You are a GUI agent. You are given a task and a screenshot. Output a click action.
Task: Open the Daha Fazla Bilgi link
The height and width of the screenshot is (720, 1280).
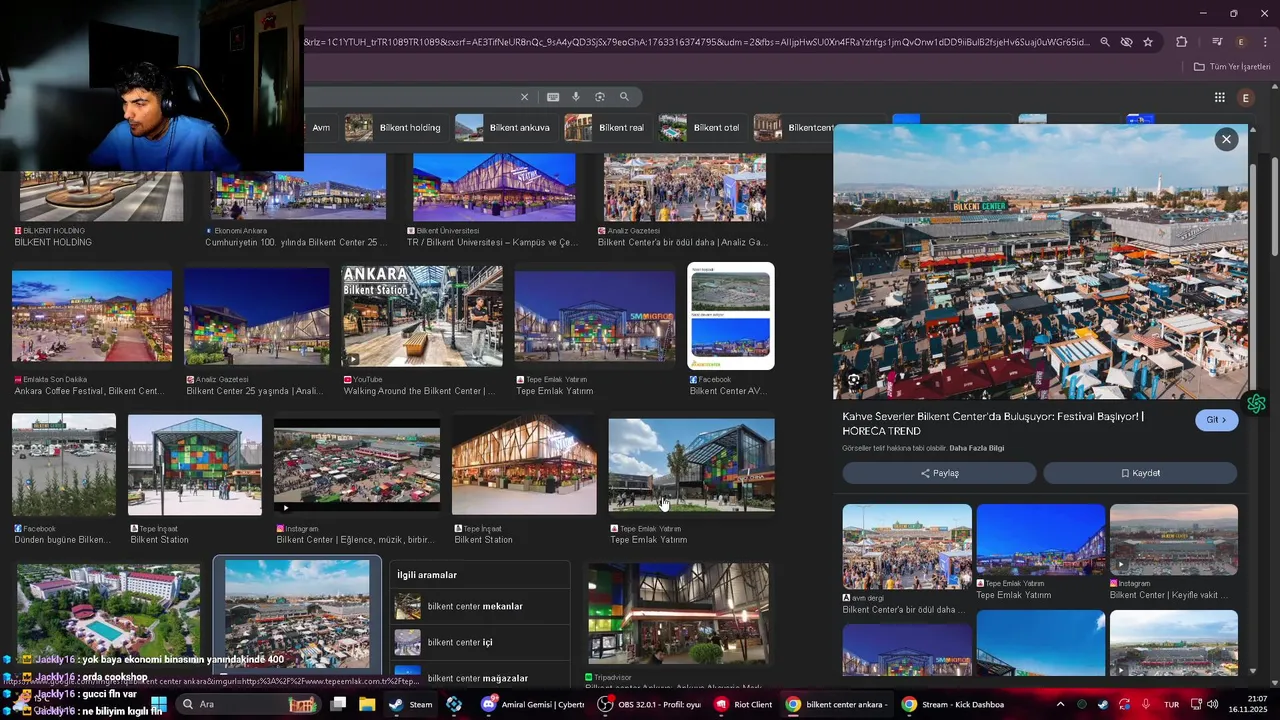tap(976, 448)
